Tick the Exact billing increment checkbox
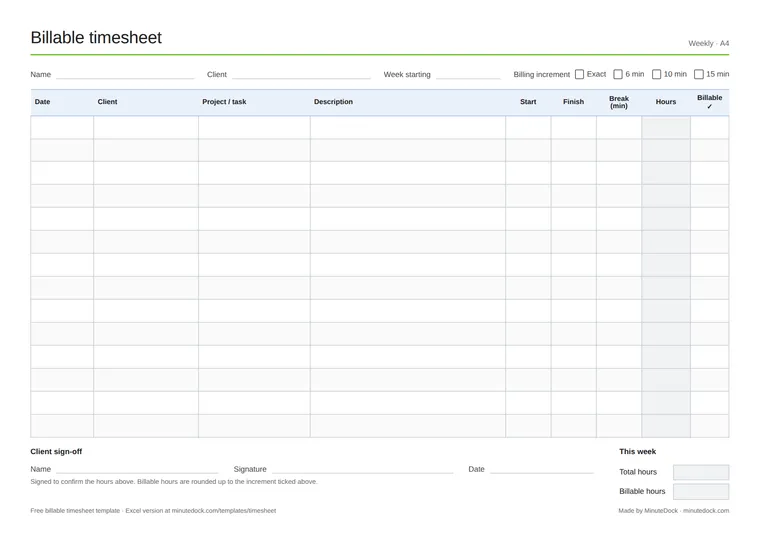The image size is (760, 537). pos(579,74)
